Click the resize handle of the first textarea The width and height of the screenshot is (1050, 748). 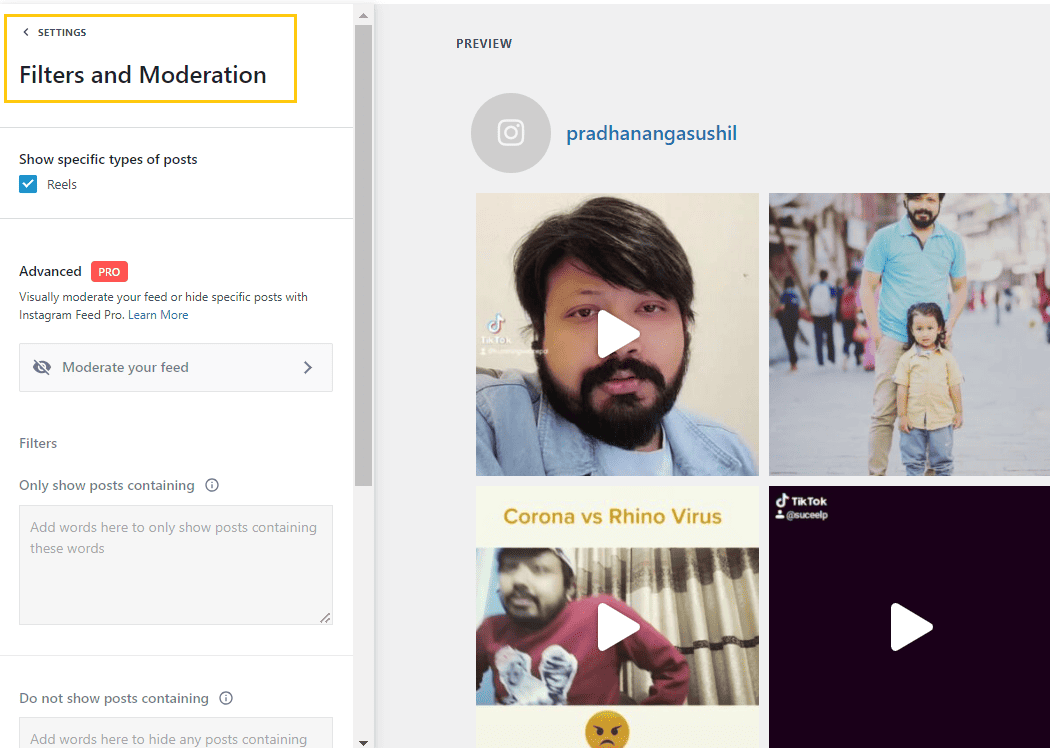(x=325, y=618)
